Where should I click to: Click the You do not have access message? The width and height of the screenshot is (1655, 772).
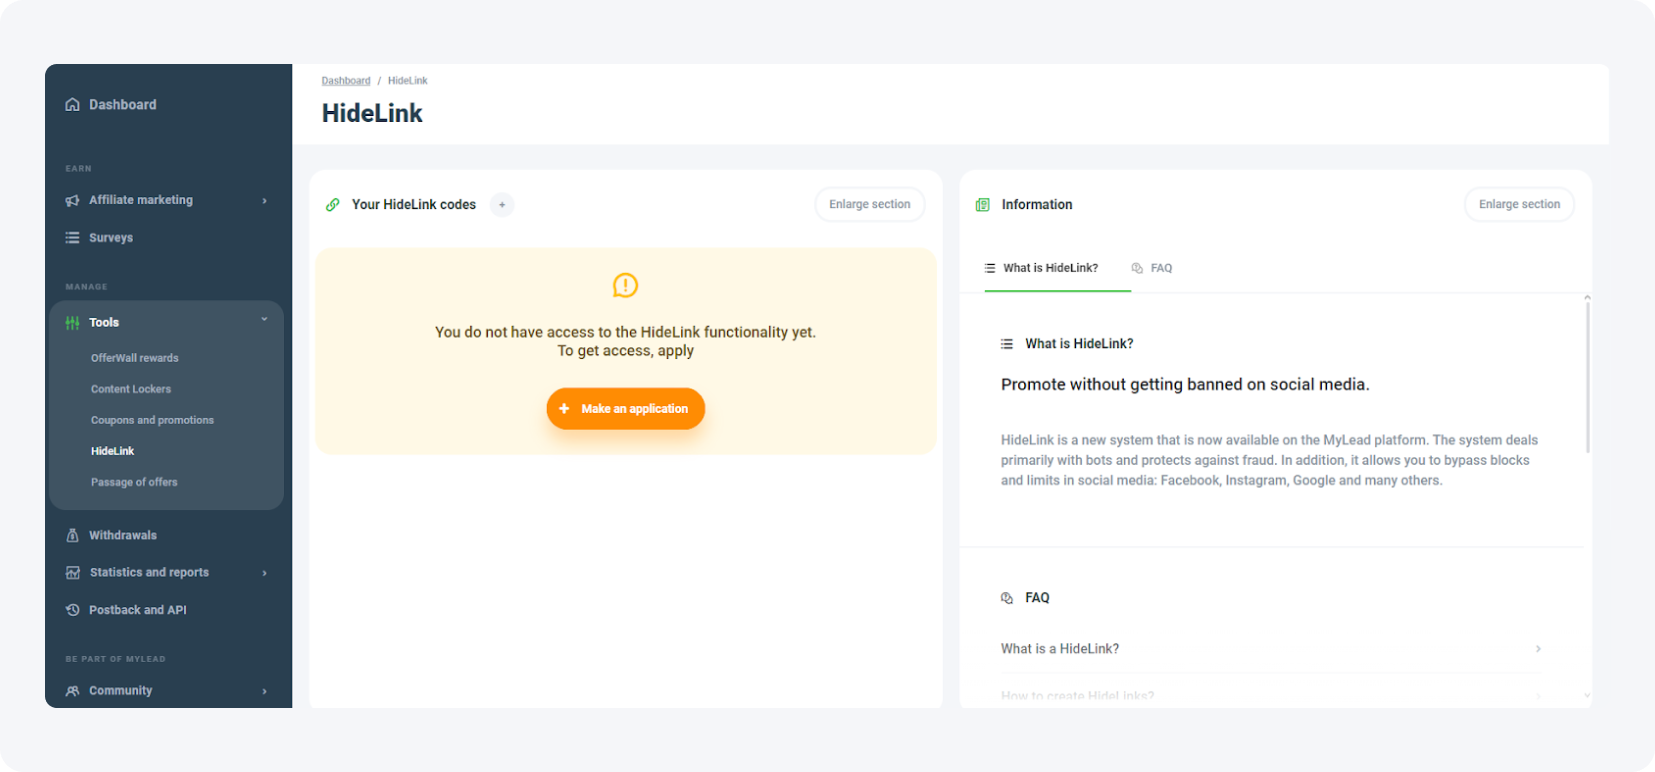(x=626, y=341)
